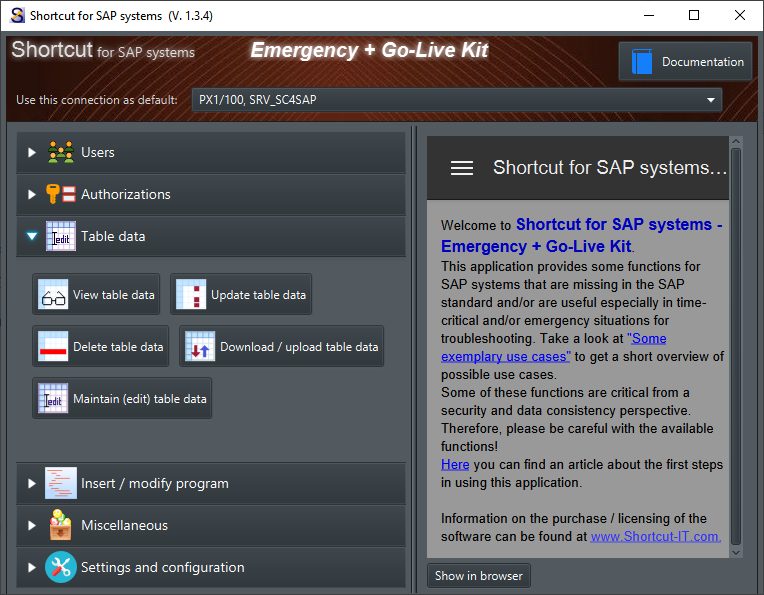Open the hamburger menu in help panel
Image resolution: width=764 pixels, height=595 pixels.
tap(462, 168)
